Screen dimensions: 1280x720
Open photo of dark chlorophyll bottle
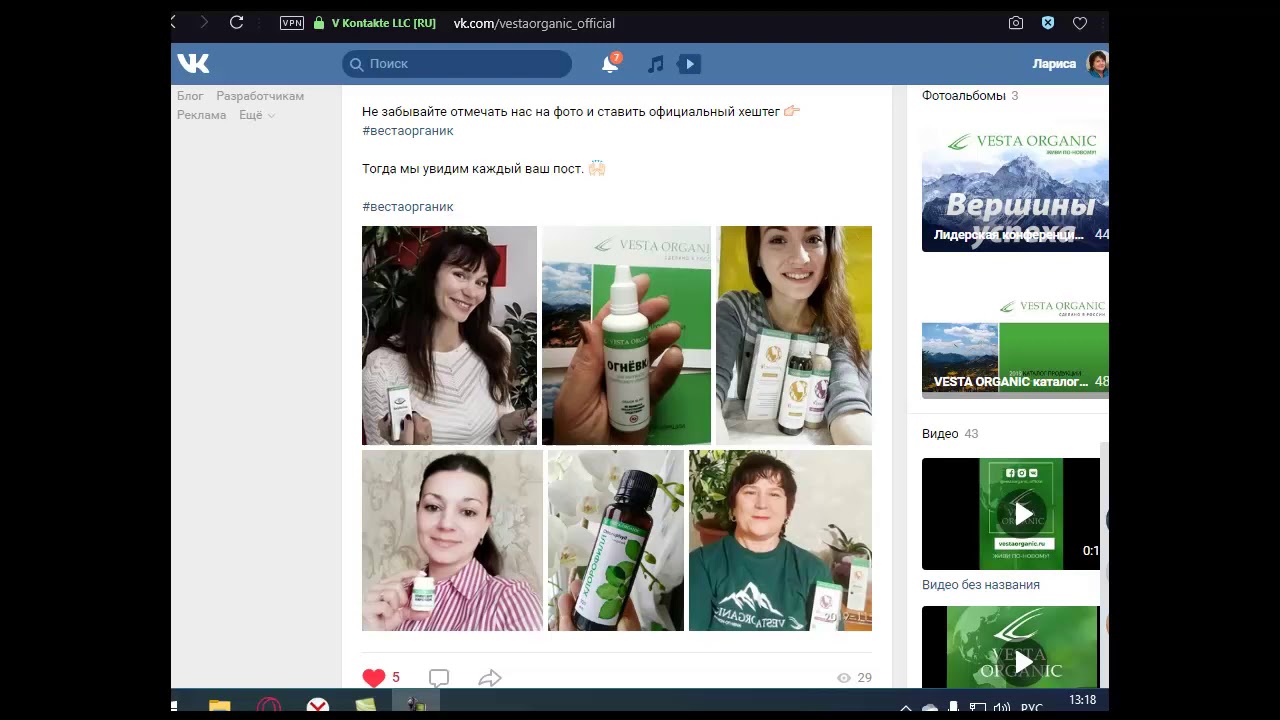tap(616, 540)
